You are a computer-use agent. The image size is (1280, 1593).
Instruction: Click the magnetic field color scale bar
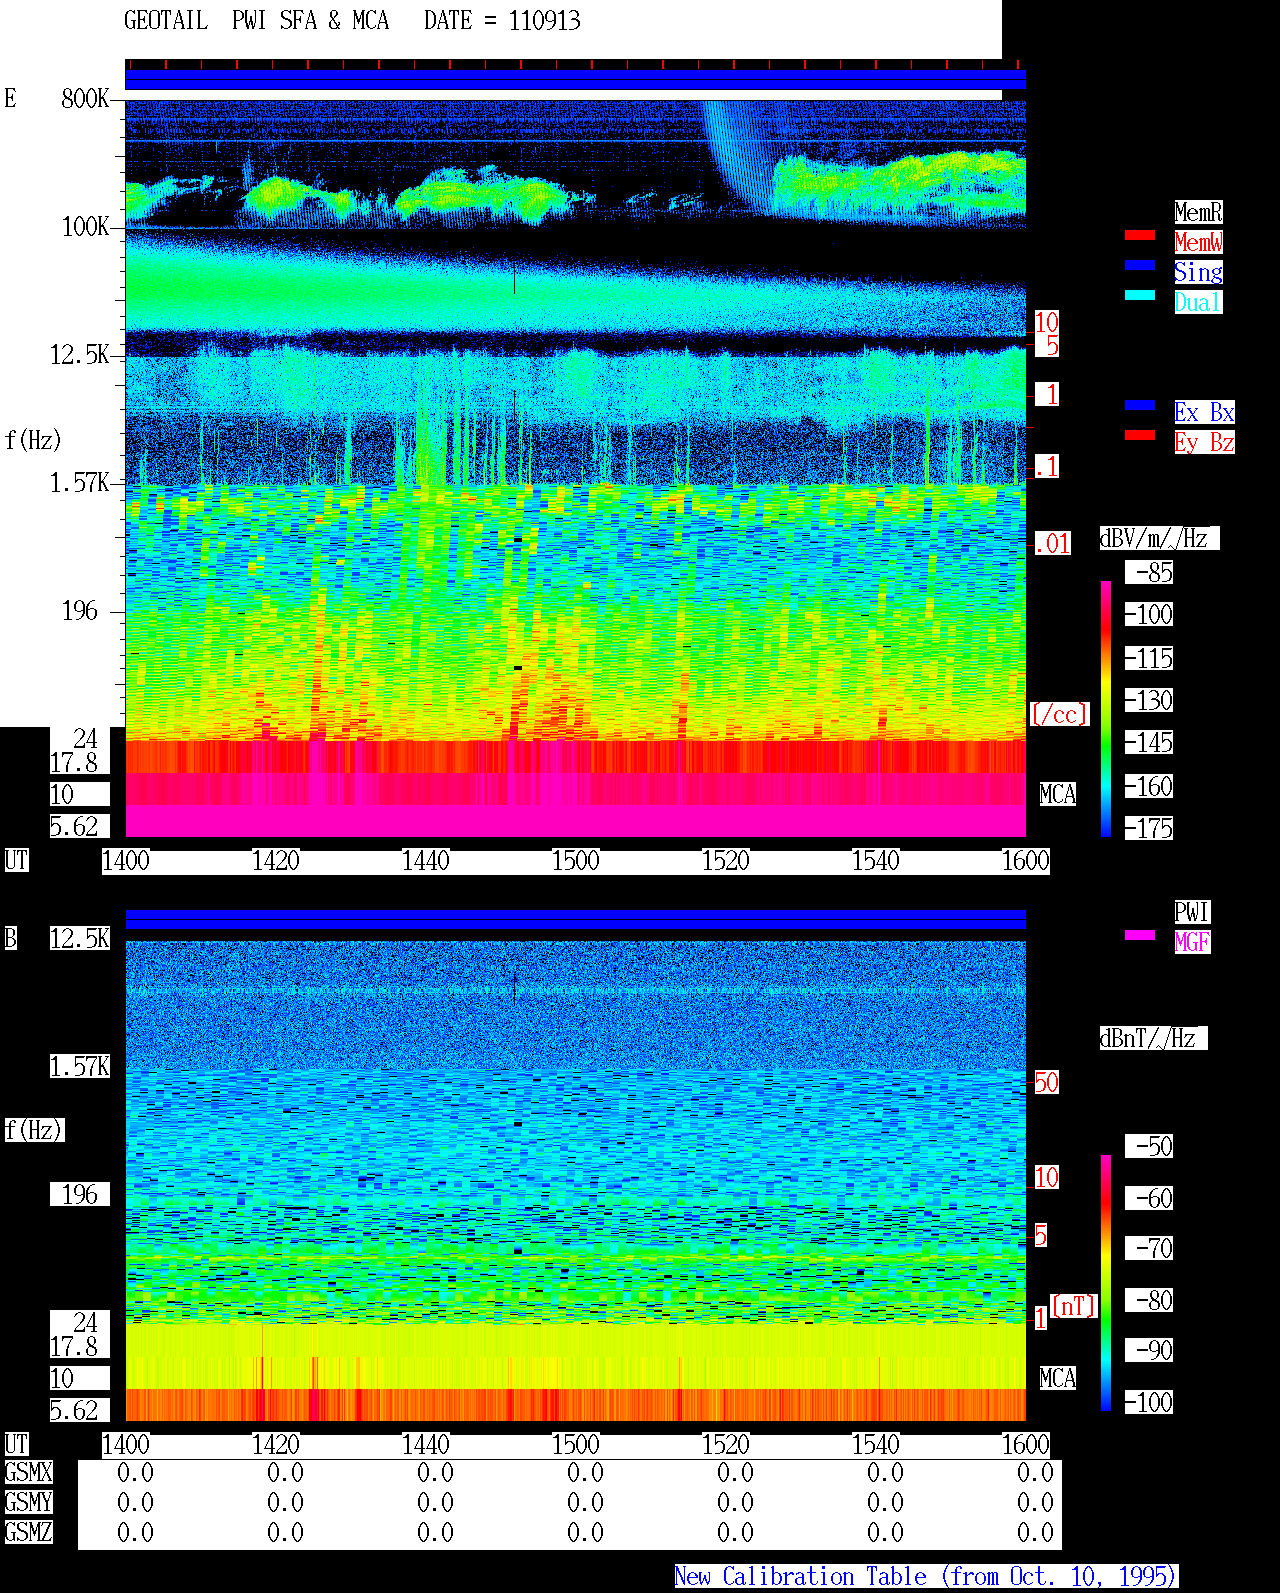click(1106, 1283)
